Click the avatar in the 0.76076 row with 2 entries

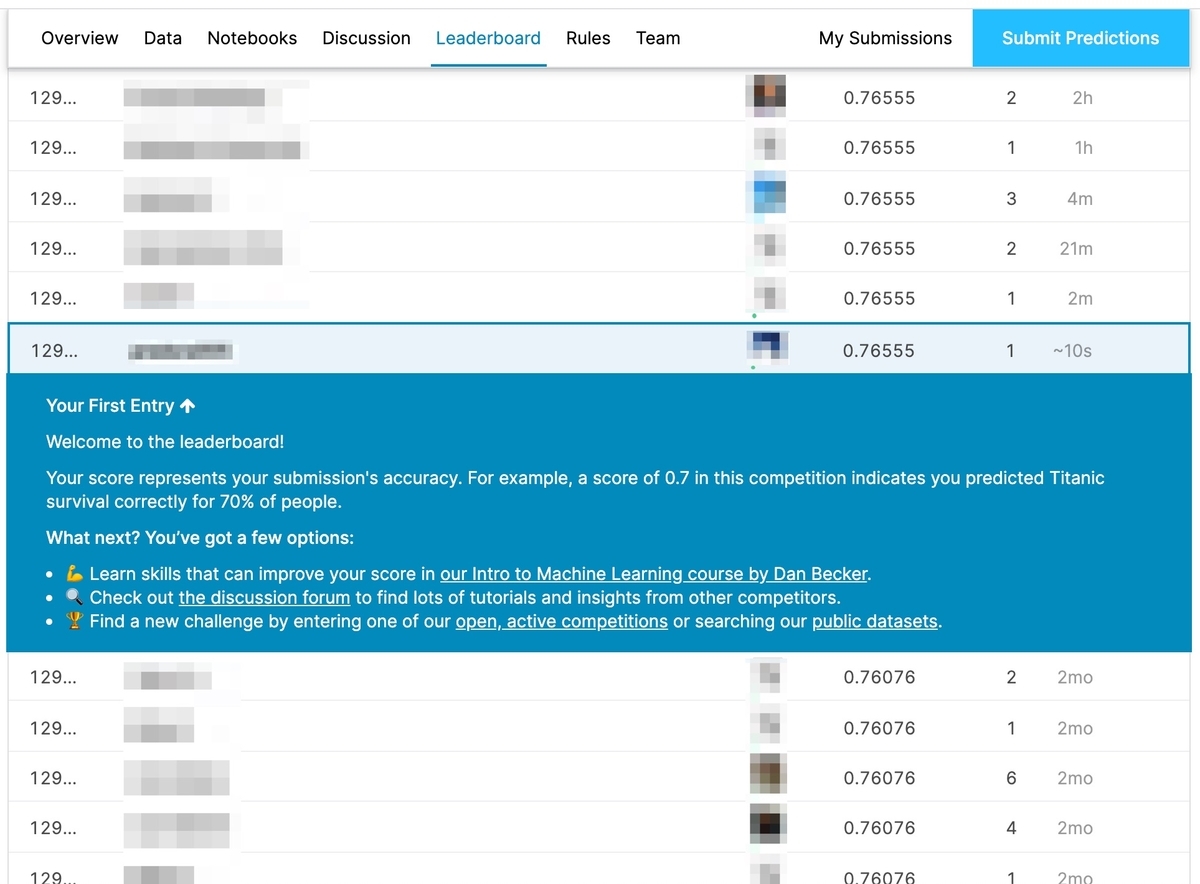[x=766, y=677]
